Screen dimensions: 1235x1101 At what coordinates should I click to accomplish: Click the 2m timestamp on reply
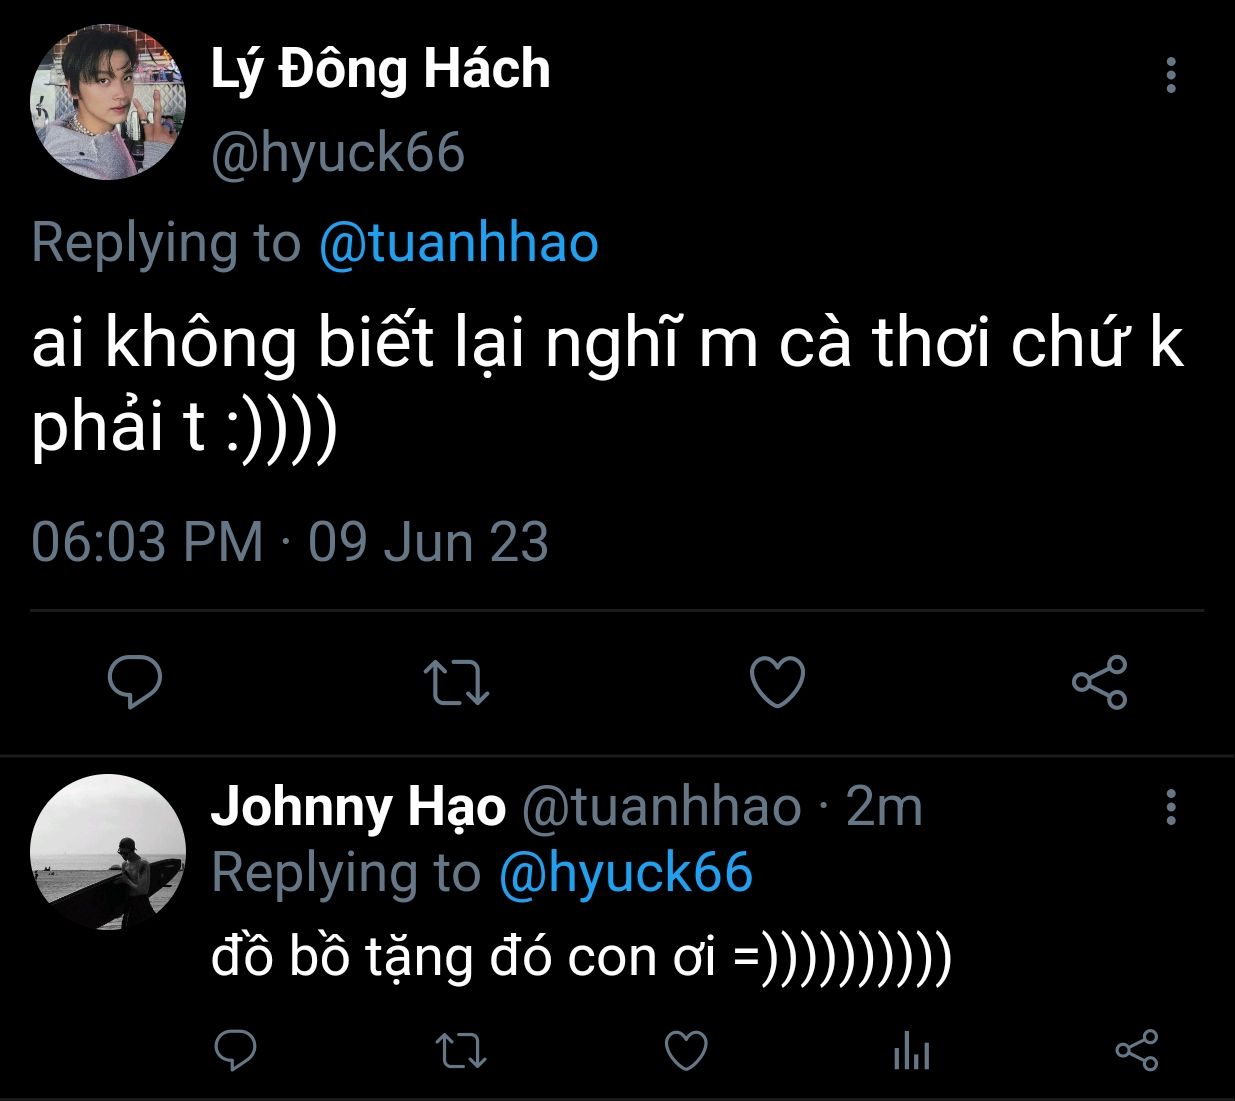[x=884, y=807]
